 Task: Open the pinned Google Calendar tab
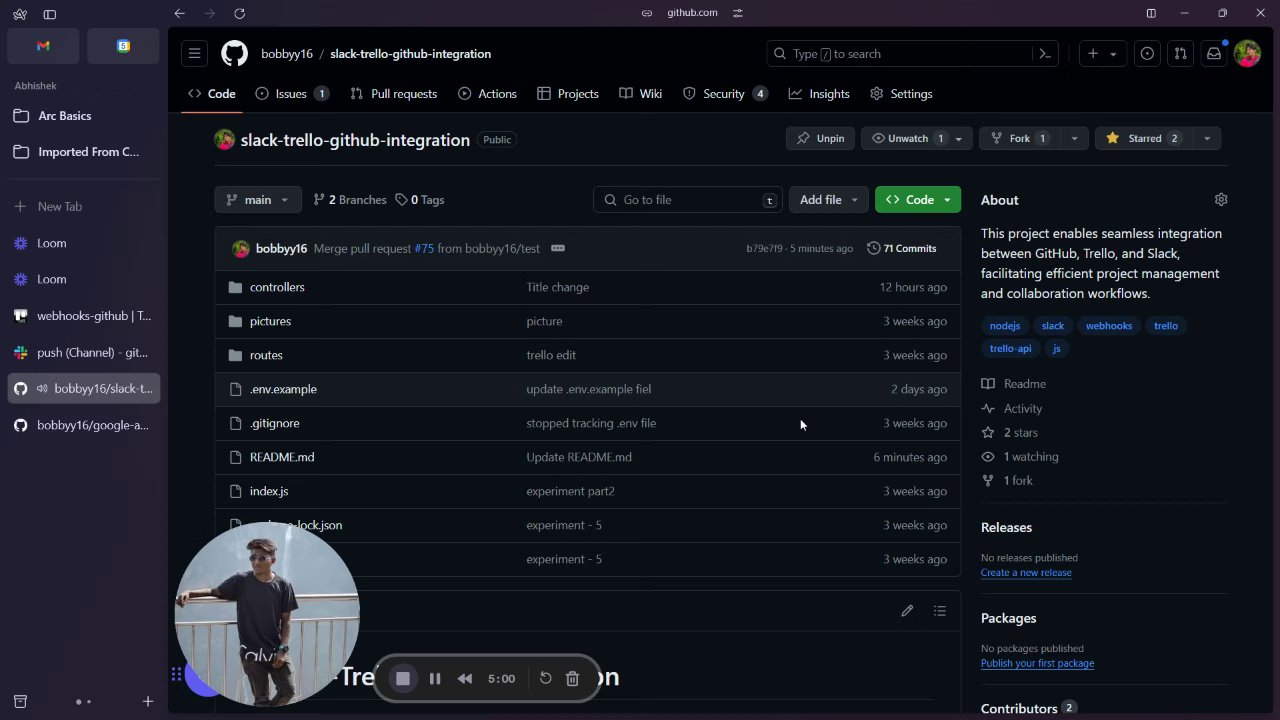[x=123, y=46]
